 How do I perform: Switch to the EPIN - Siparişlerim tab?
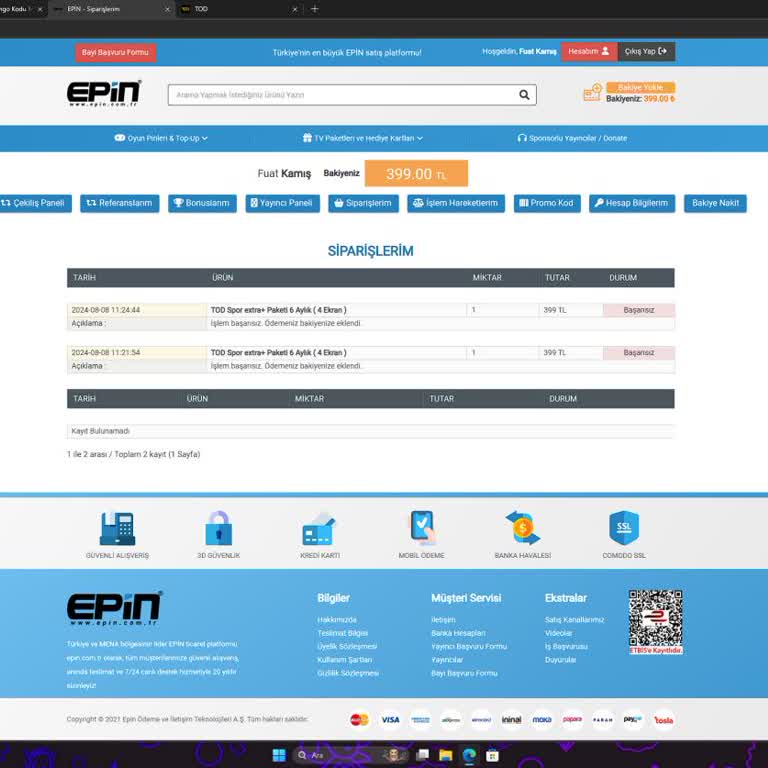pos(112,9)
